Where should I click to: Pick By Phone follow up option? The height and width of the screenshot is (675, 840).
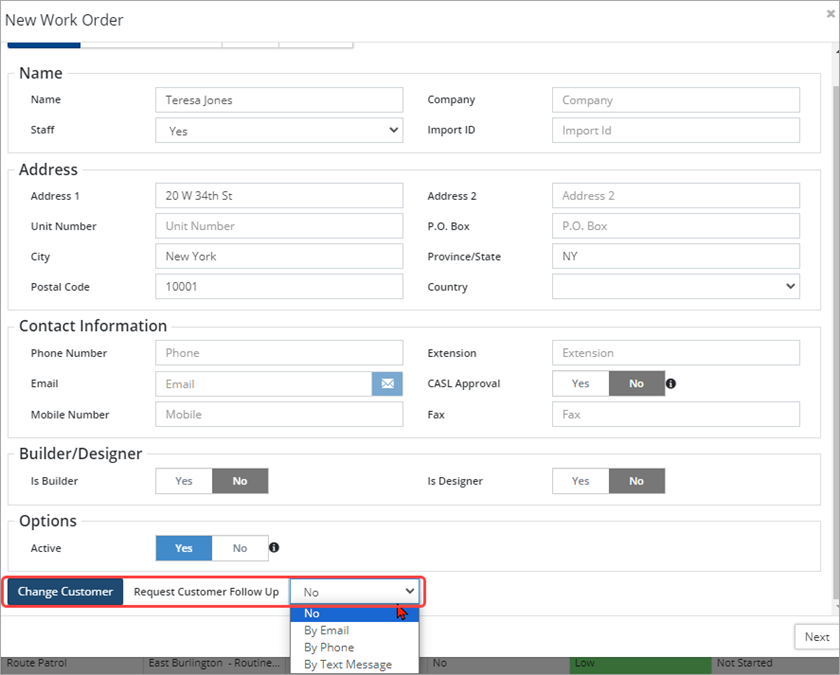[x=329, y=648]
